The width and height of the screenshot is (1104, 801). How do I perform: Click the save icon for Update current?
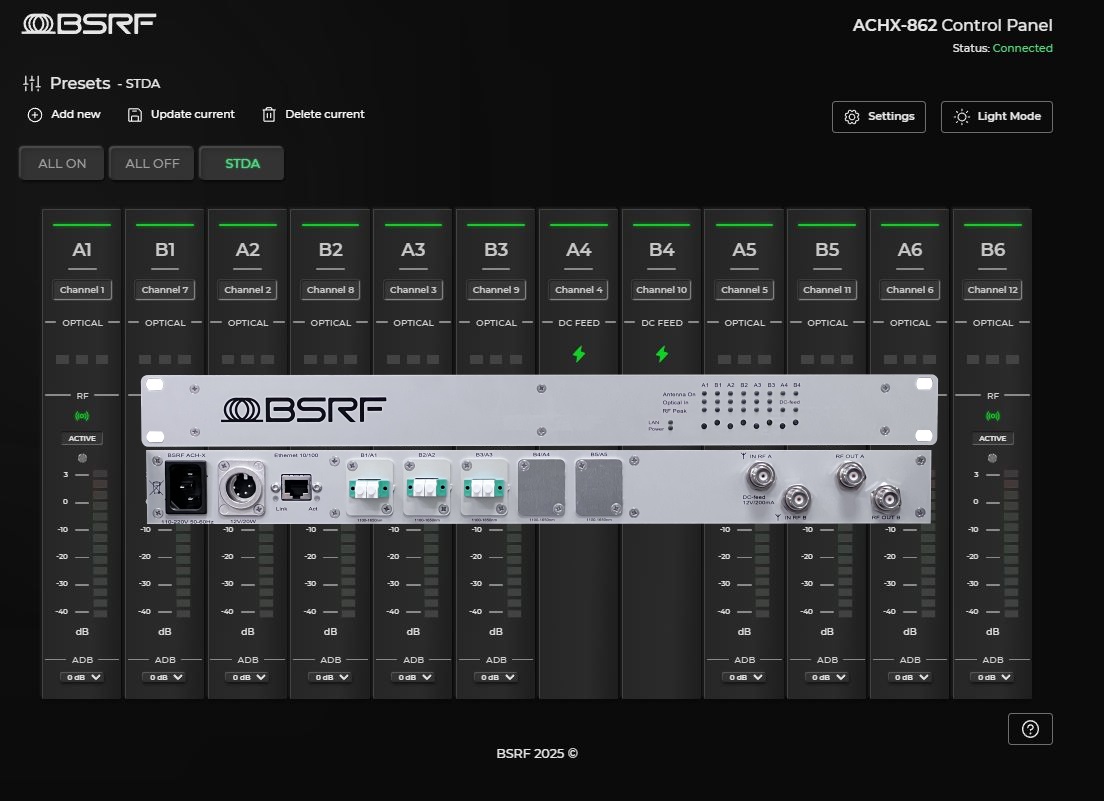[x=135, y=115]
